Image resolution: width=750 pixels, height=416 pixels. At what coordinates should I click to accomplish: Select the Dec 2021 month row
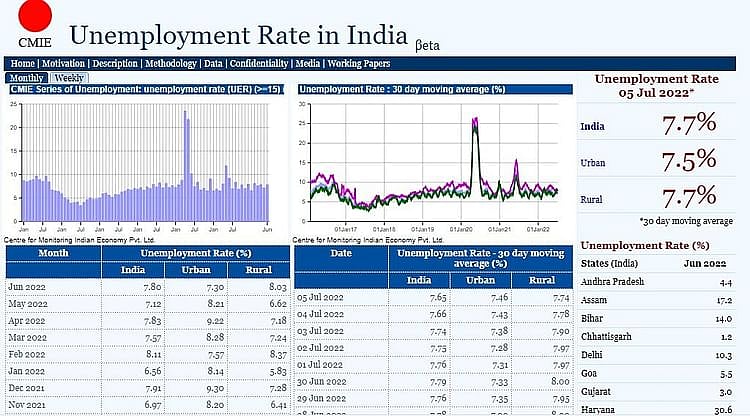pyautogui.click(x=148, y=388)
